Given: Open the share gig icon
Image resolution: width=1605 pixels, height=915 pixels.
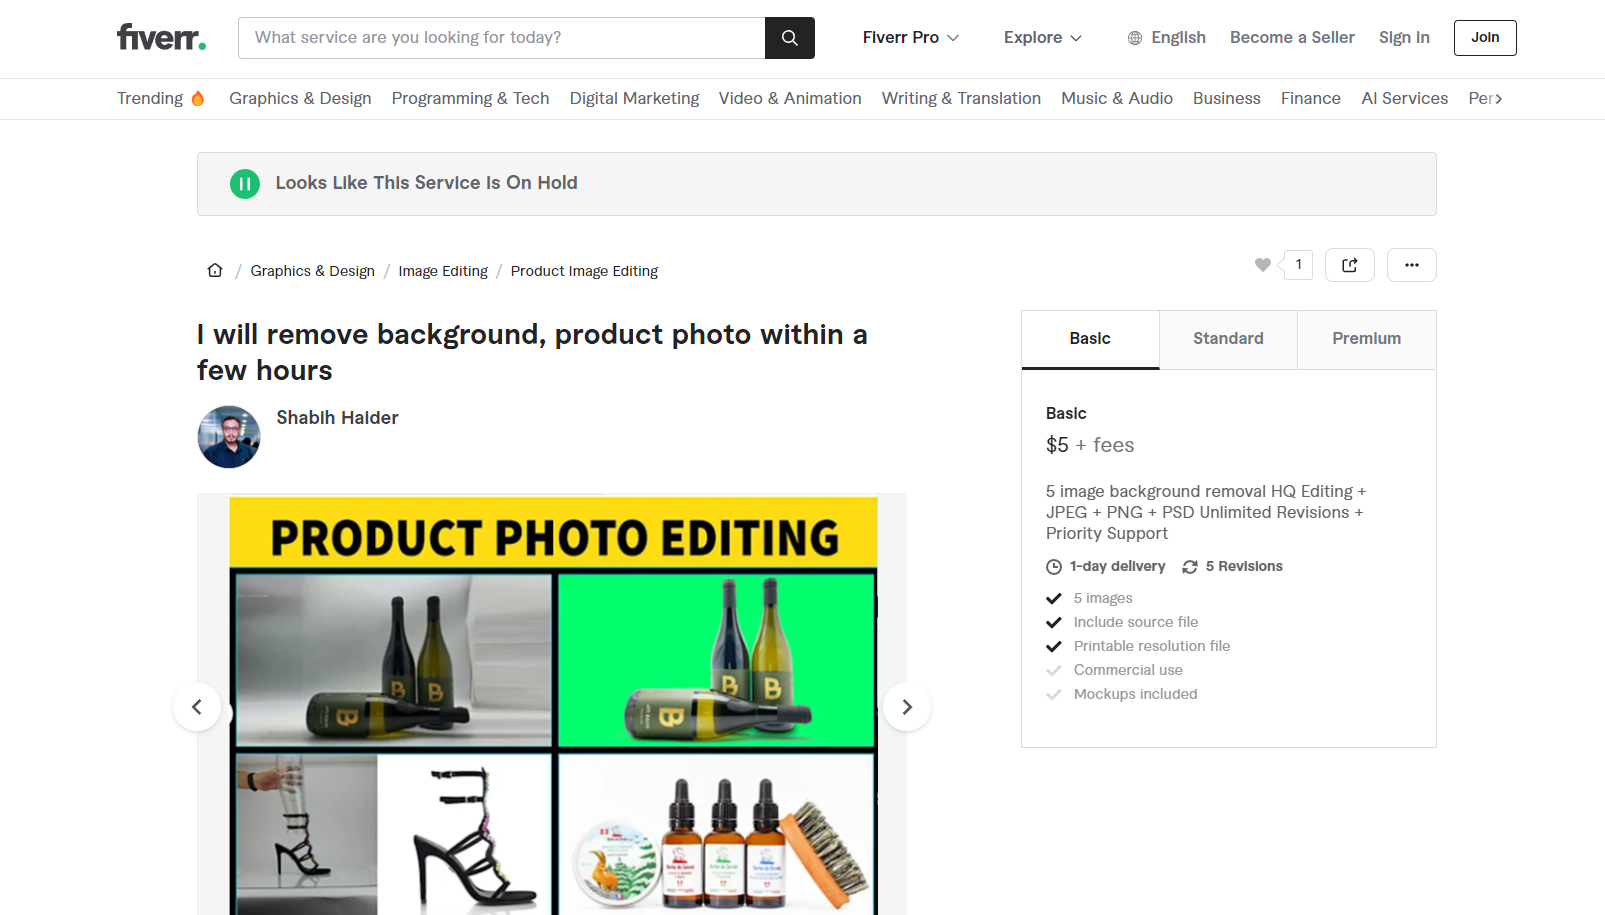Looking at the screenshot, I should pos(1349,265).
